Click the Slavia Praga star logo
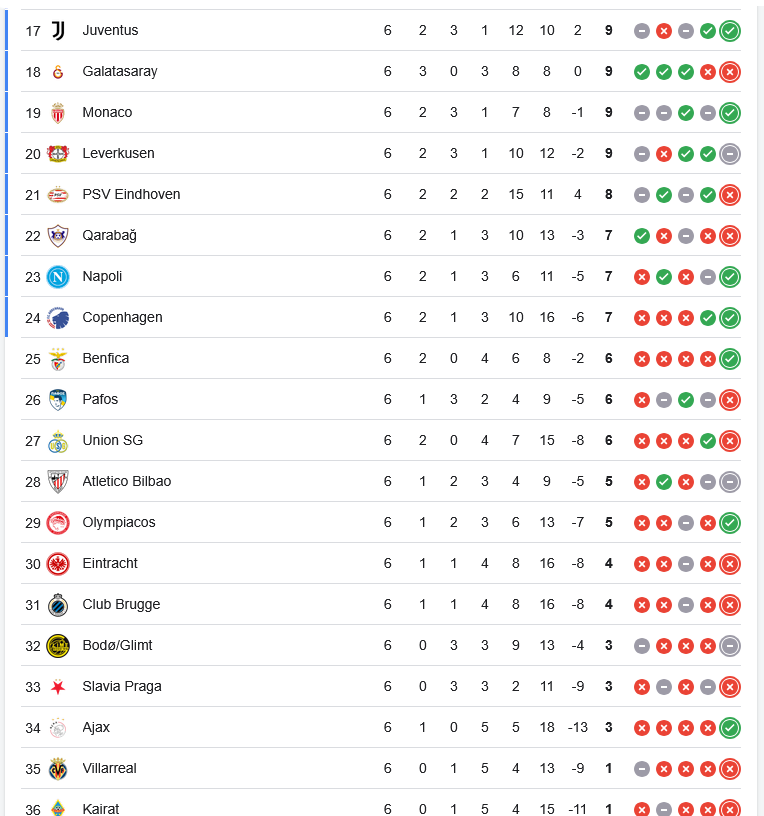 58,687
